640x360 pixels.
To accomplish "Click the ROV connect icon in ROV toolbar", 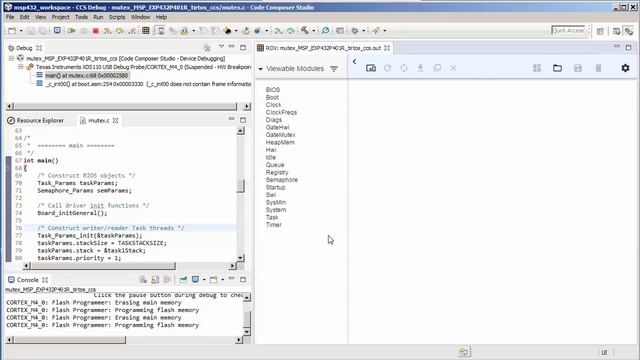I will (371, 68).
